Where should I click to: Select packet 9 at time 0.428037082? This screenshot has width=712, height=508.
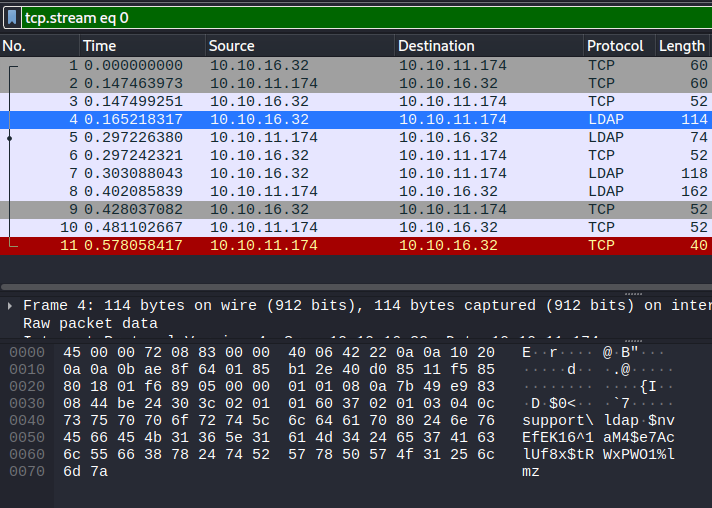pyautogui.click(x=356, y=210)
